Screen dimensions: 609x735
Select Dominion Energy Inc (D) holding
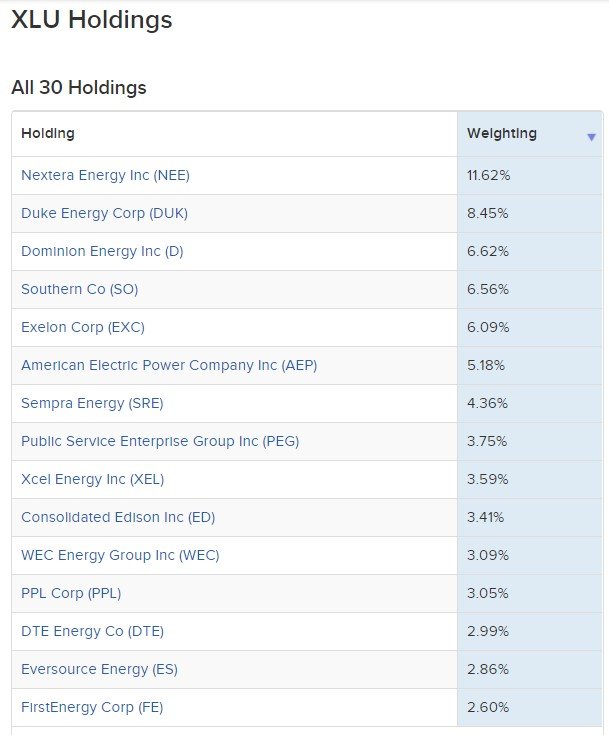pos(102,251)
